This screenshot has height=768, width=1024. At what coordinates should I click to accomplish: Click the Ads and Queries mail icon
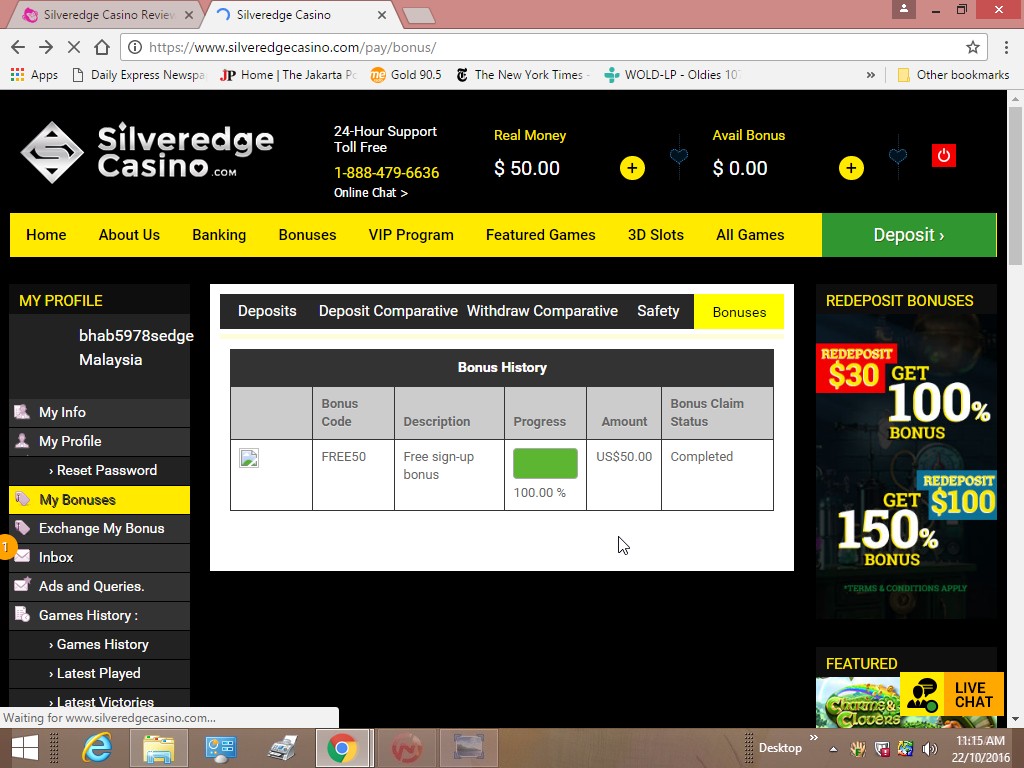(22, 584)
